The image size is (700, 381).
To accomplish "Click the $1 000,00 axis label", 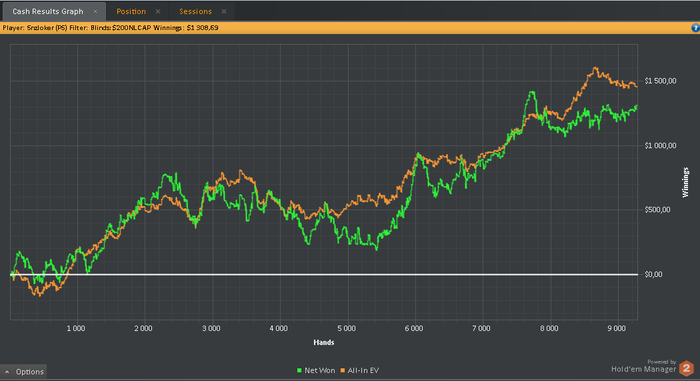I will coord(660,146).
